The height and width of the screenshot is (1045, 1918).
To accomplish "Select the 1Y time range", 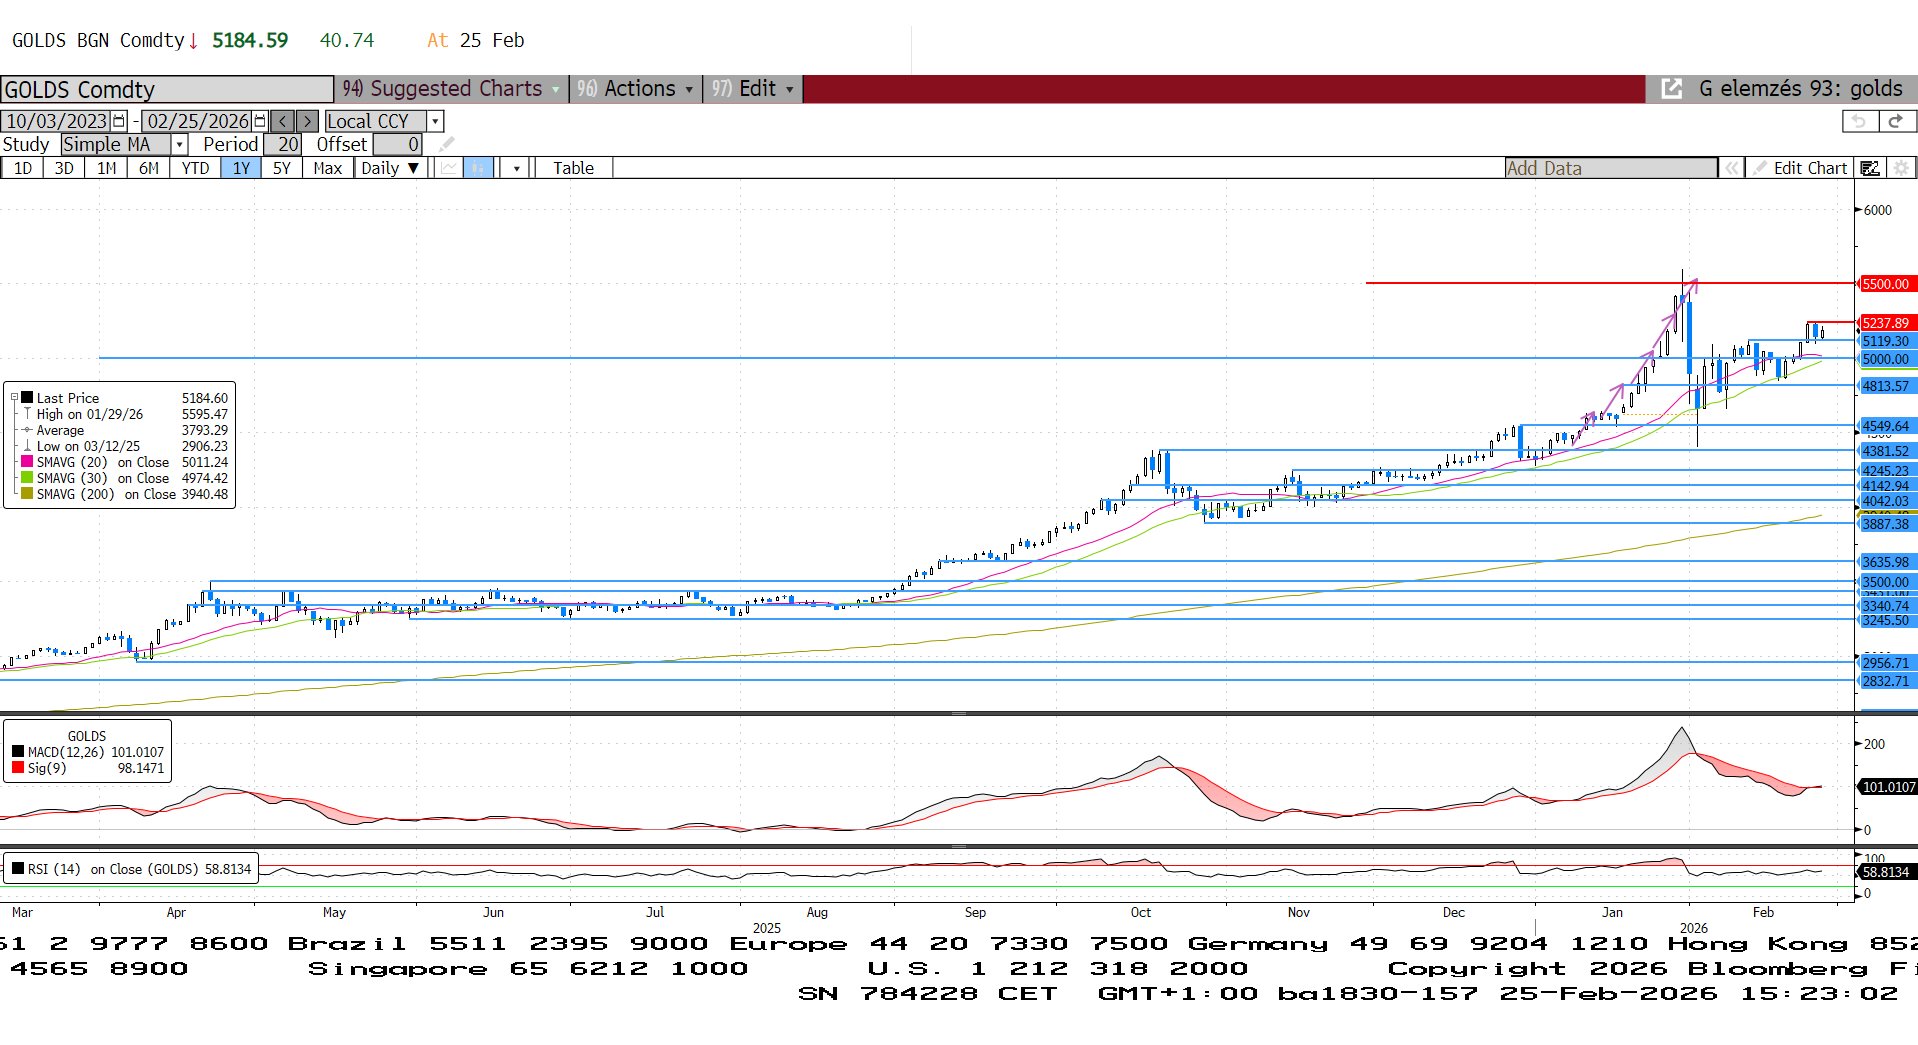I will (241, 168).
